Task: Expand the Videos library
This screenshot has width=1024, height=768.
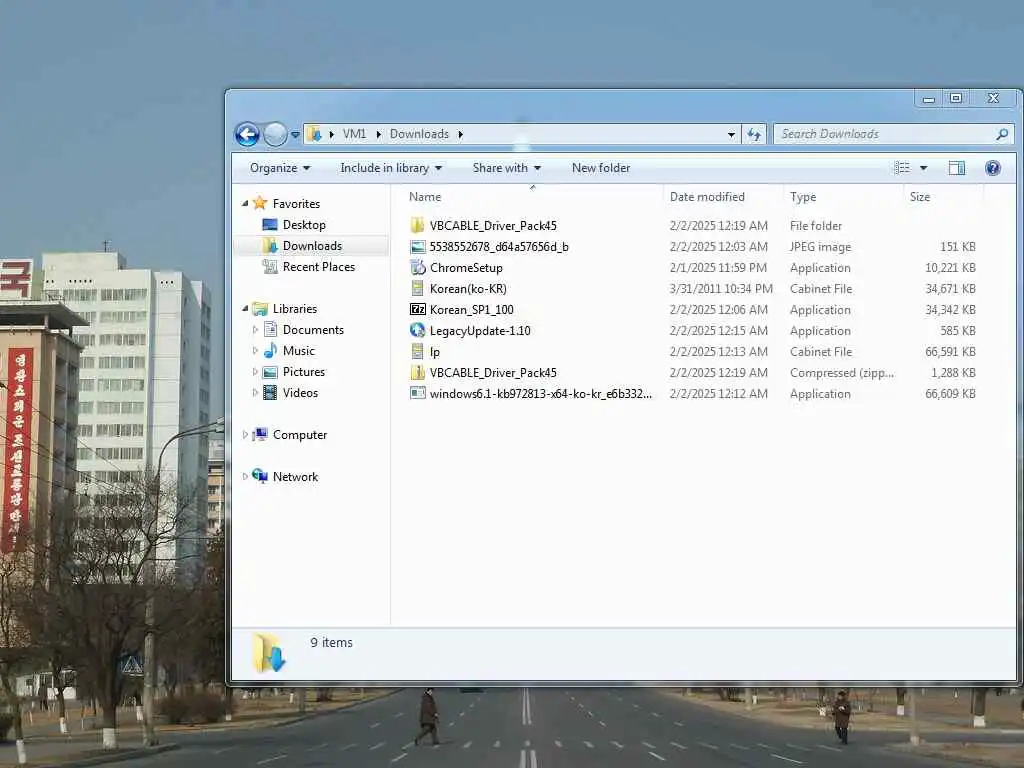Action: coord(255,392)
